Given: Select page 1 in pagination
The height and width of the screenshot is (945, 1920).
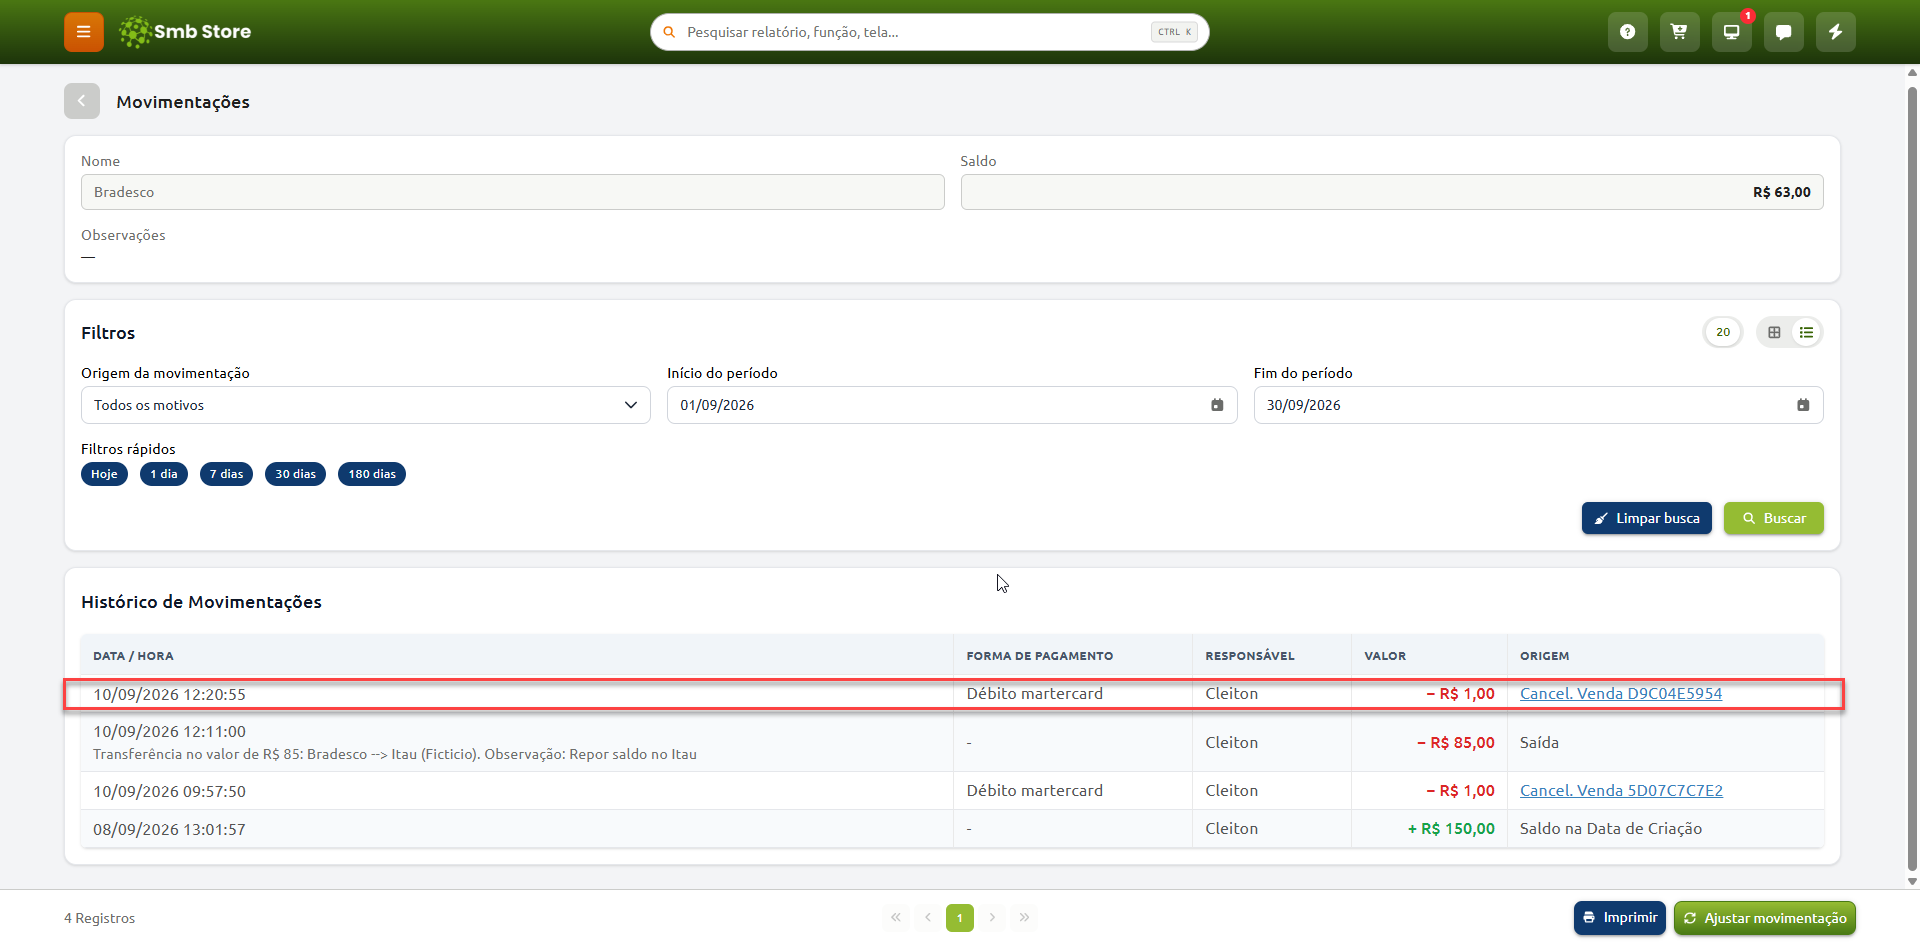Looking at the screenshot, I should [x=960, y=917].
